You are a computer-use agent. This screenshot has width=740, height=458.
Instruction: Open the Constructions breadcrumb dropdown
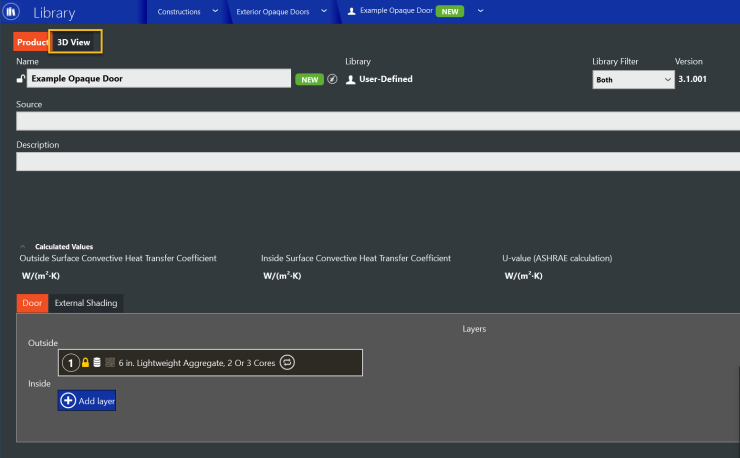pos(215,11)
